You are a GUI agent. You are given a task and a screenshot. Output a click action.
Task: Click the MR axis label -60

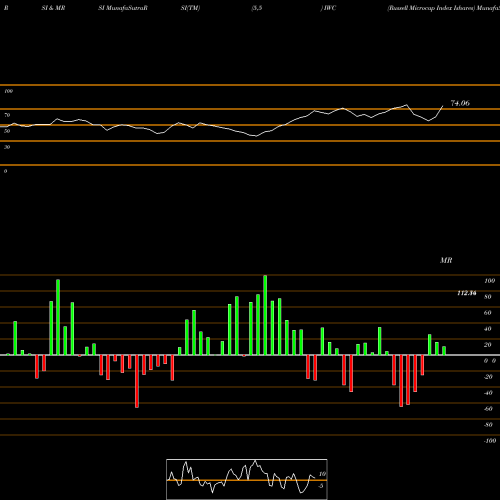488,409
